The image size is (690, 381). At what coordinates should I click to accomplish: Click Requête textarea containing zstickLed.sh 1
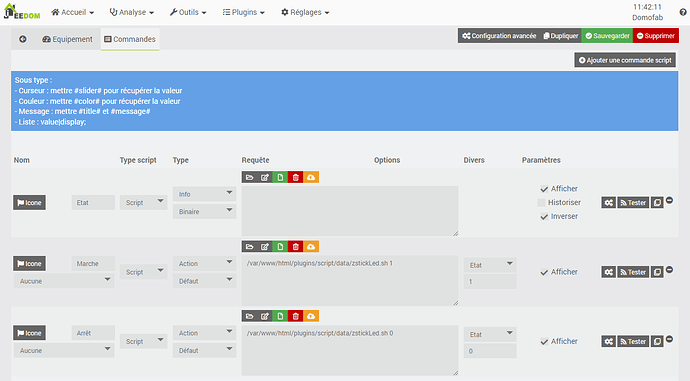pos(350,281)
